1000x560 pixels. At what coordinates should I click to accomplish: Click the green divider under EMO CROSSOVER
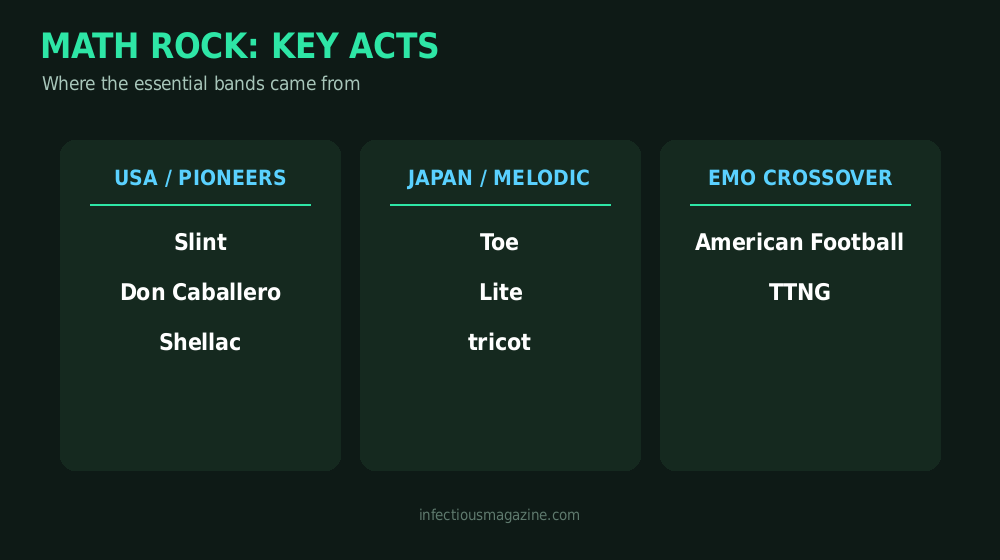[800, 205]
